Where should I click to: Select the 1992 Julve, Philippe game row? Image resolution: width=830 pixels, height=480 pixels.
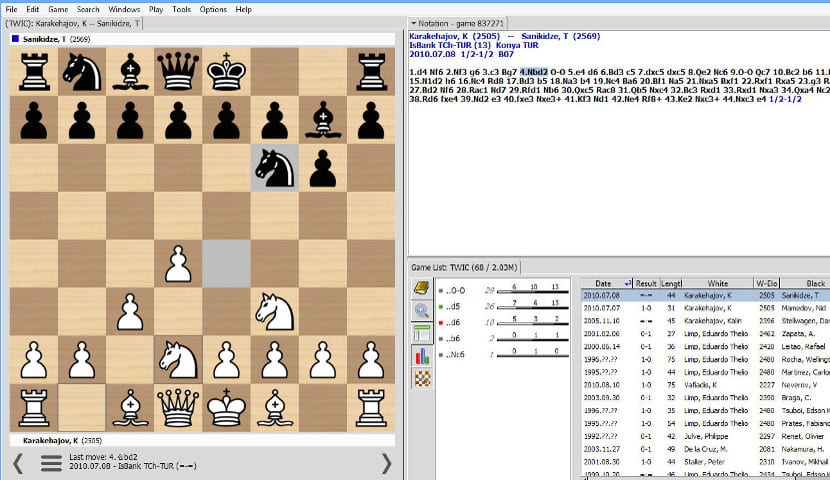click(706, 436)
